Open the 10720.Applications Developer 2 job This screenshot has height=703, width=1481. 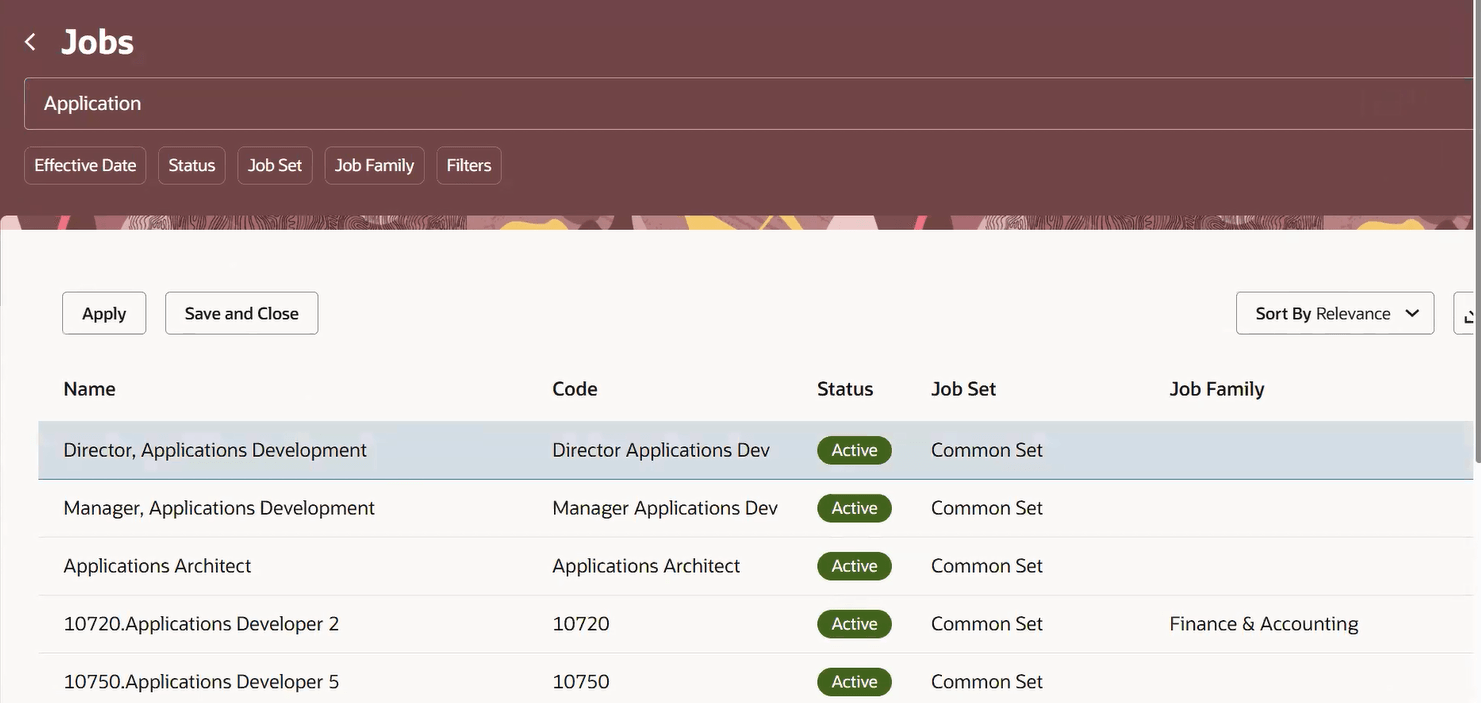201,623
